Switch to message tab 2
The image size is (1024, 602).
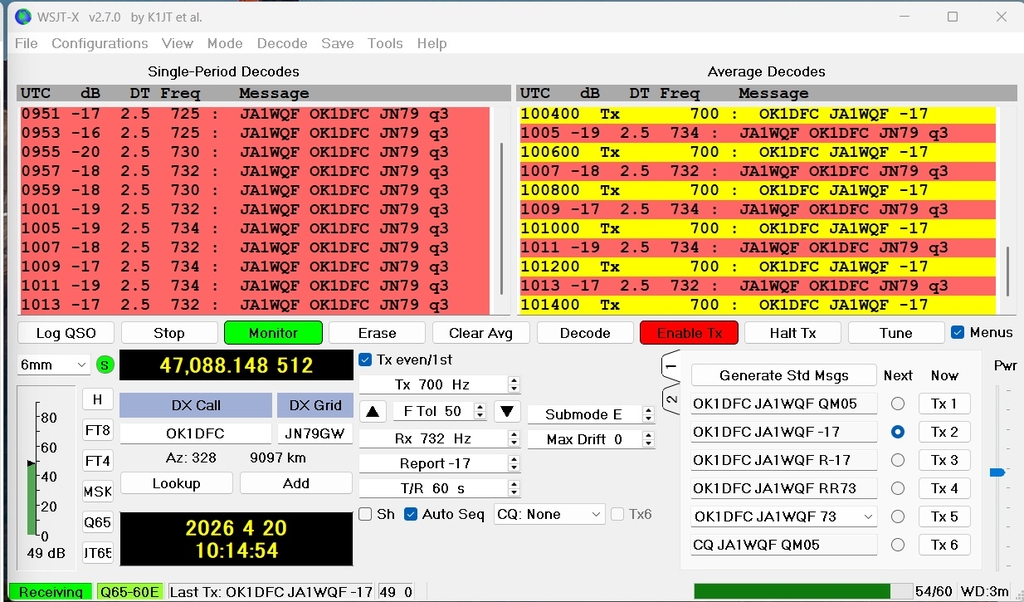point(671,399)
